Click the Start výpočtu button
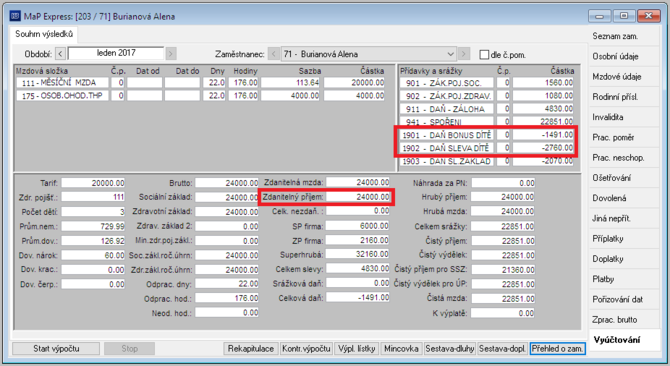Image resolution: width=670 pixels, height=366 pixels. [56, 348]
